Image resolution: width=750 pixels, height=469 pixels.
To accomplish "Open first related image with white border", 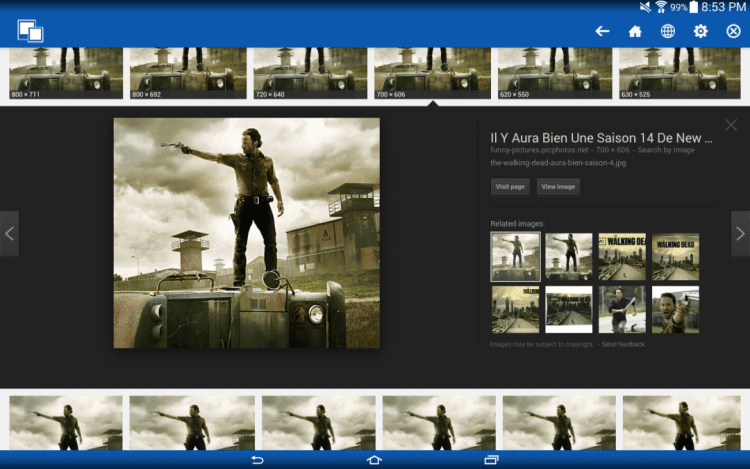I will click(x=515, y=257).
